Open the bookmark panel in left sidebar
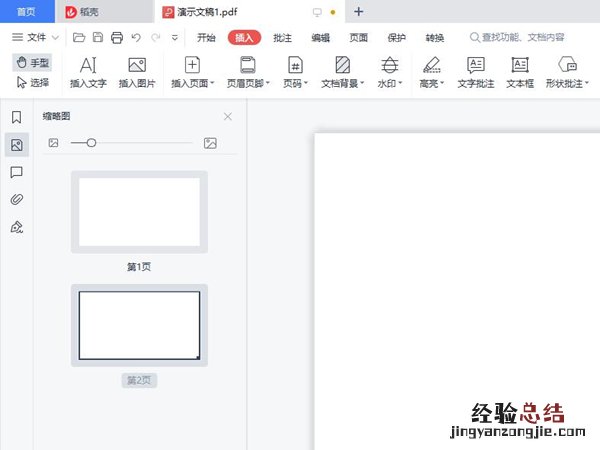600x450 pixels. point(16,118)
